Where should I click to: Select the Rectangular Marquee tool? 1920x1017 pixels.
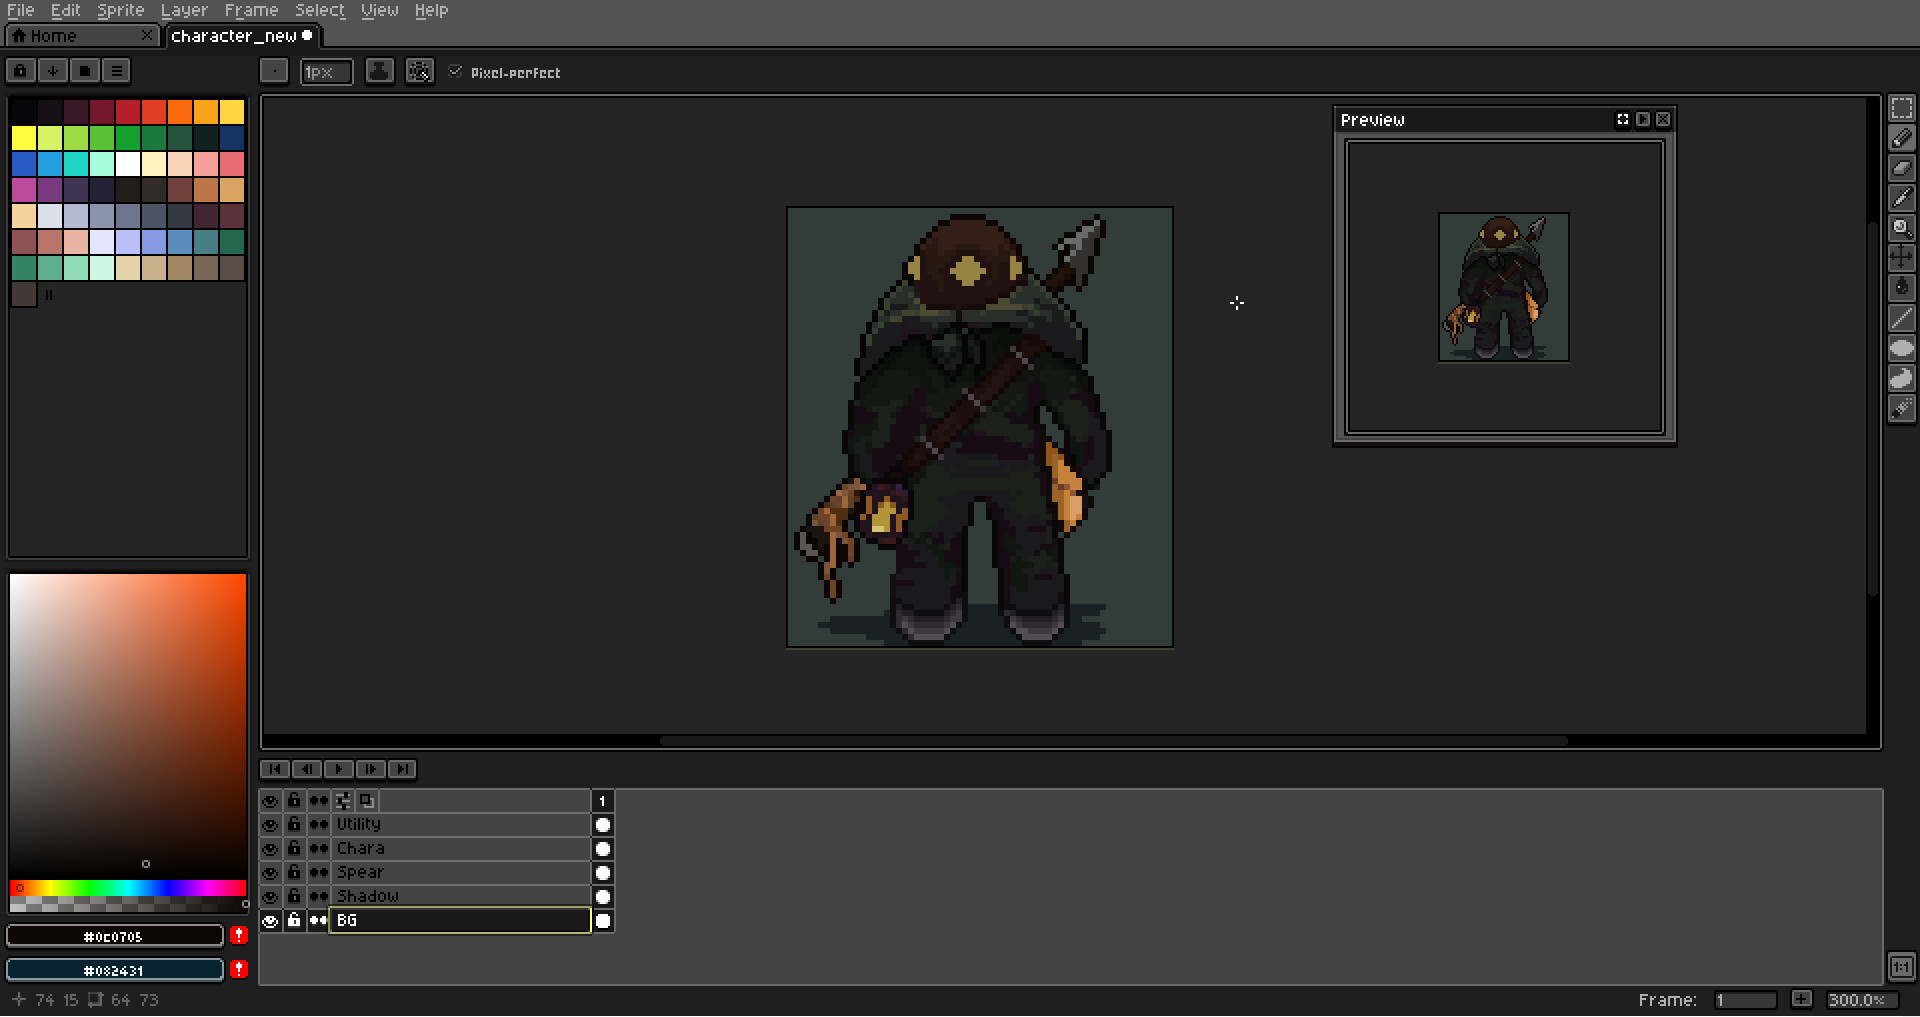click(x=1901, y=109)
